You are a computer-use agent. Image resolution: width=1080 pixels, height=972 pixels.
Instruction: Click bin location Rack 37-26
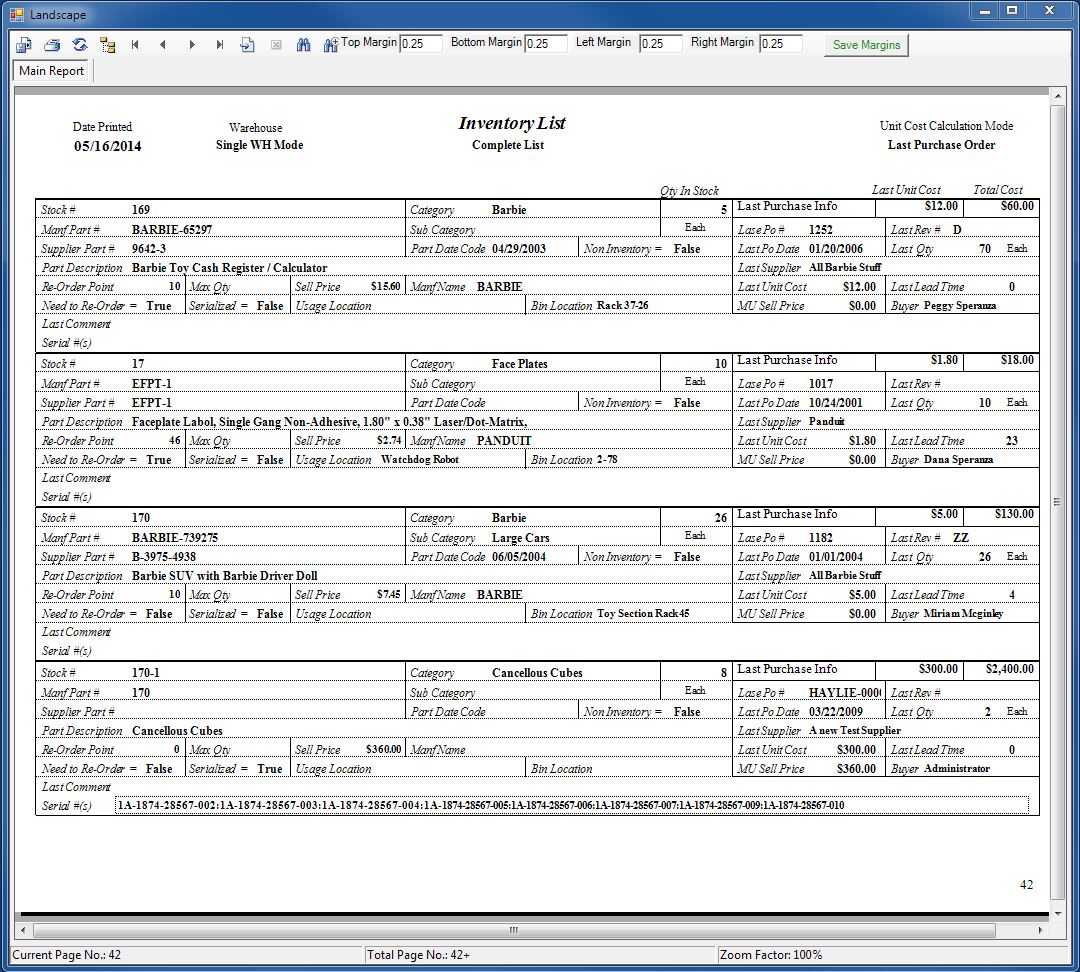point(622,305)
